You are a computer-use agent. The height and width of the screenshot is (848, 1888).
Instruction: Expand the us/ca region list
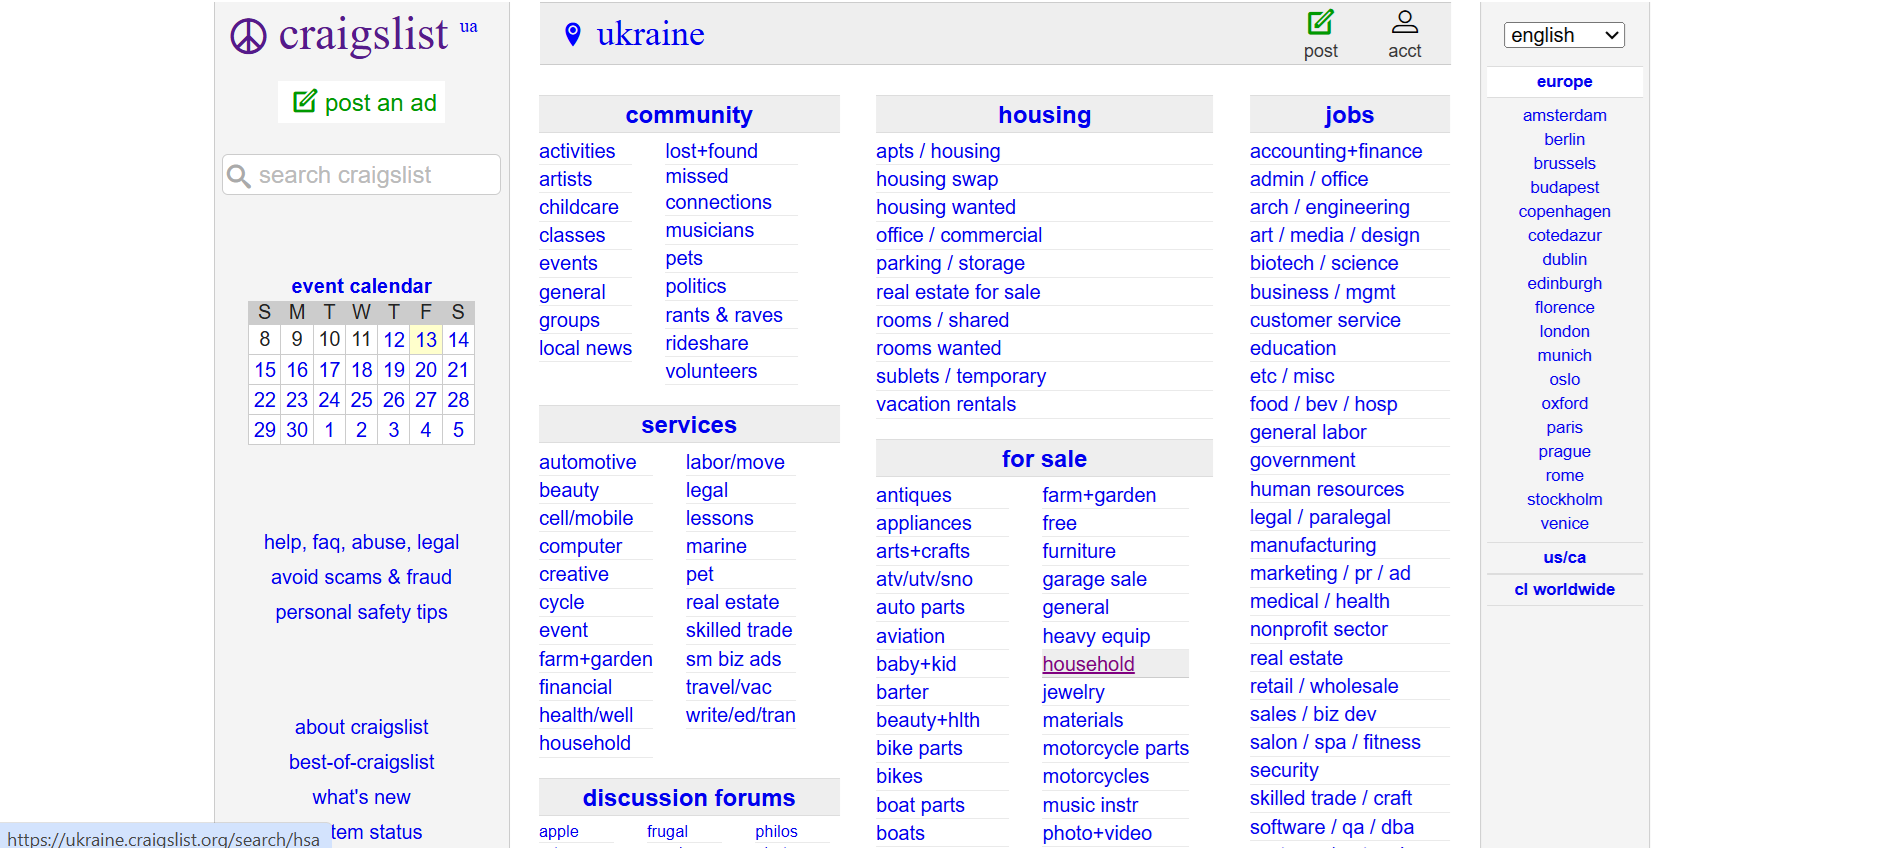[1564, 558]
